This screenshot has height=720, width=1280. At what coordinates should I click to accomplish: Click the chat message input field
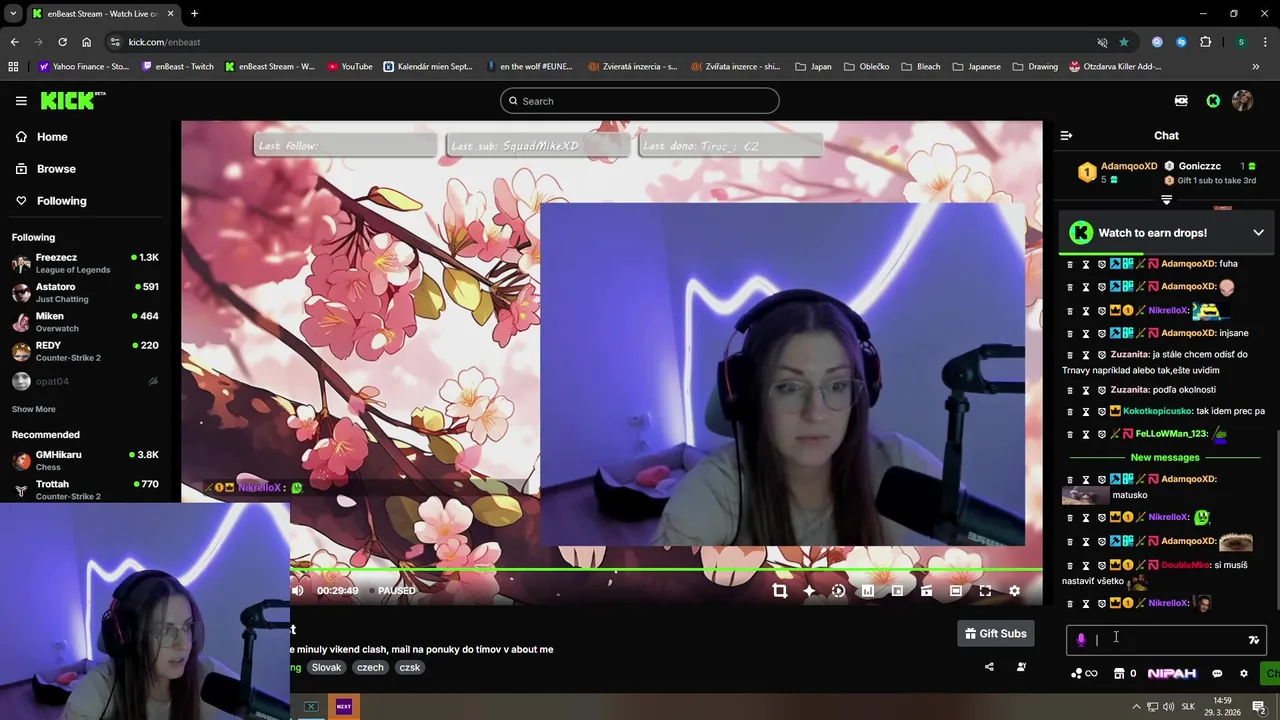1166,640
